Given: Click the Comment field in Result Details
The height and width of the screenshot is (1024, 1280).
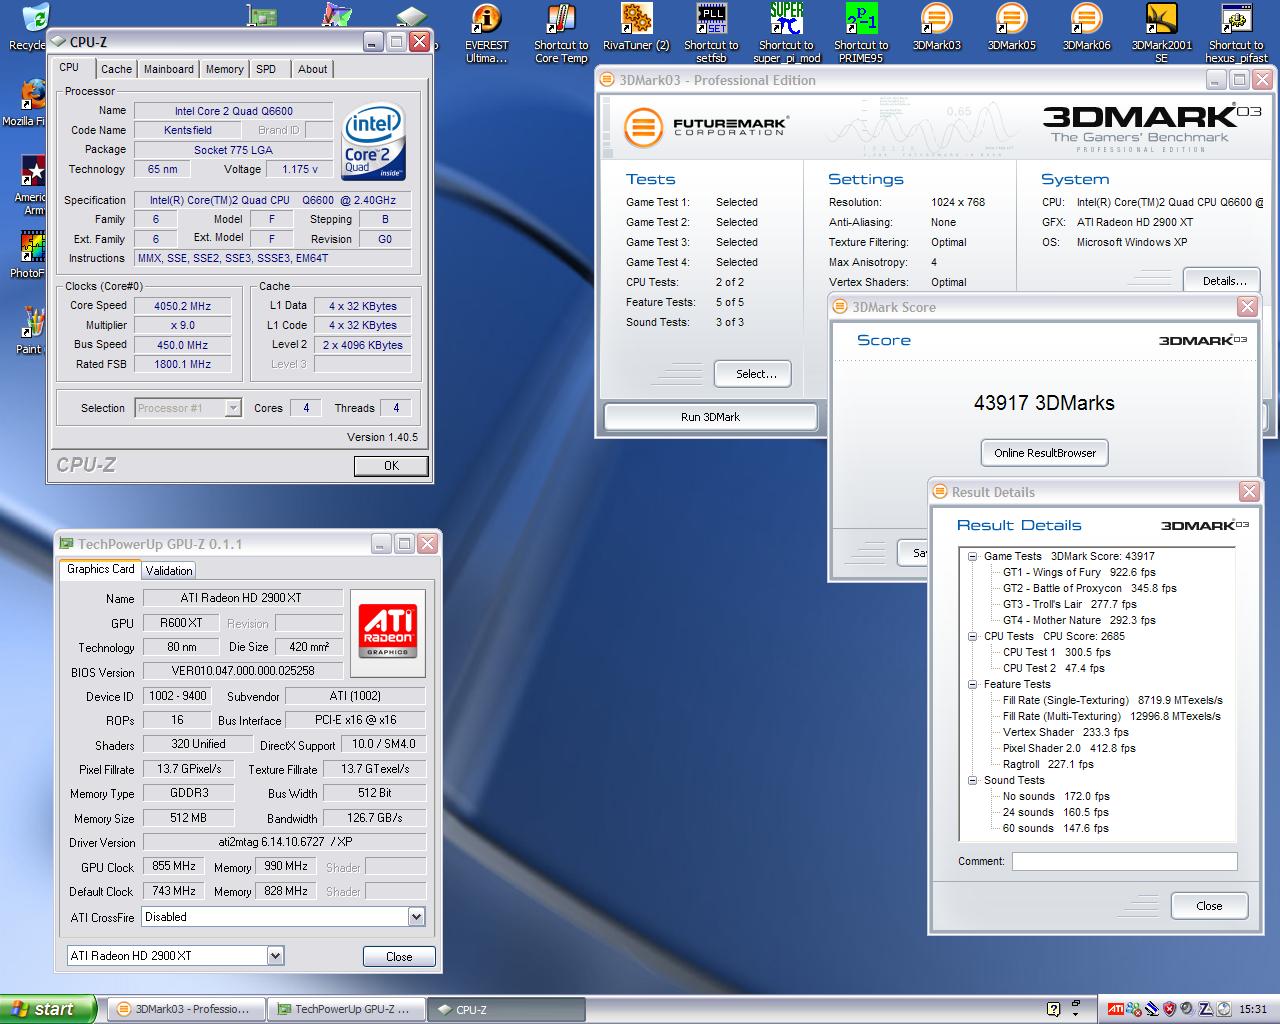Looking at the screenshot, I should 1124,862.
